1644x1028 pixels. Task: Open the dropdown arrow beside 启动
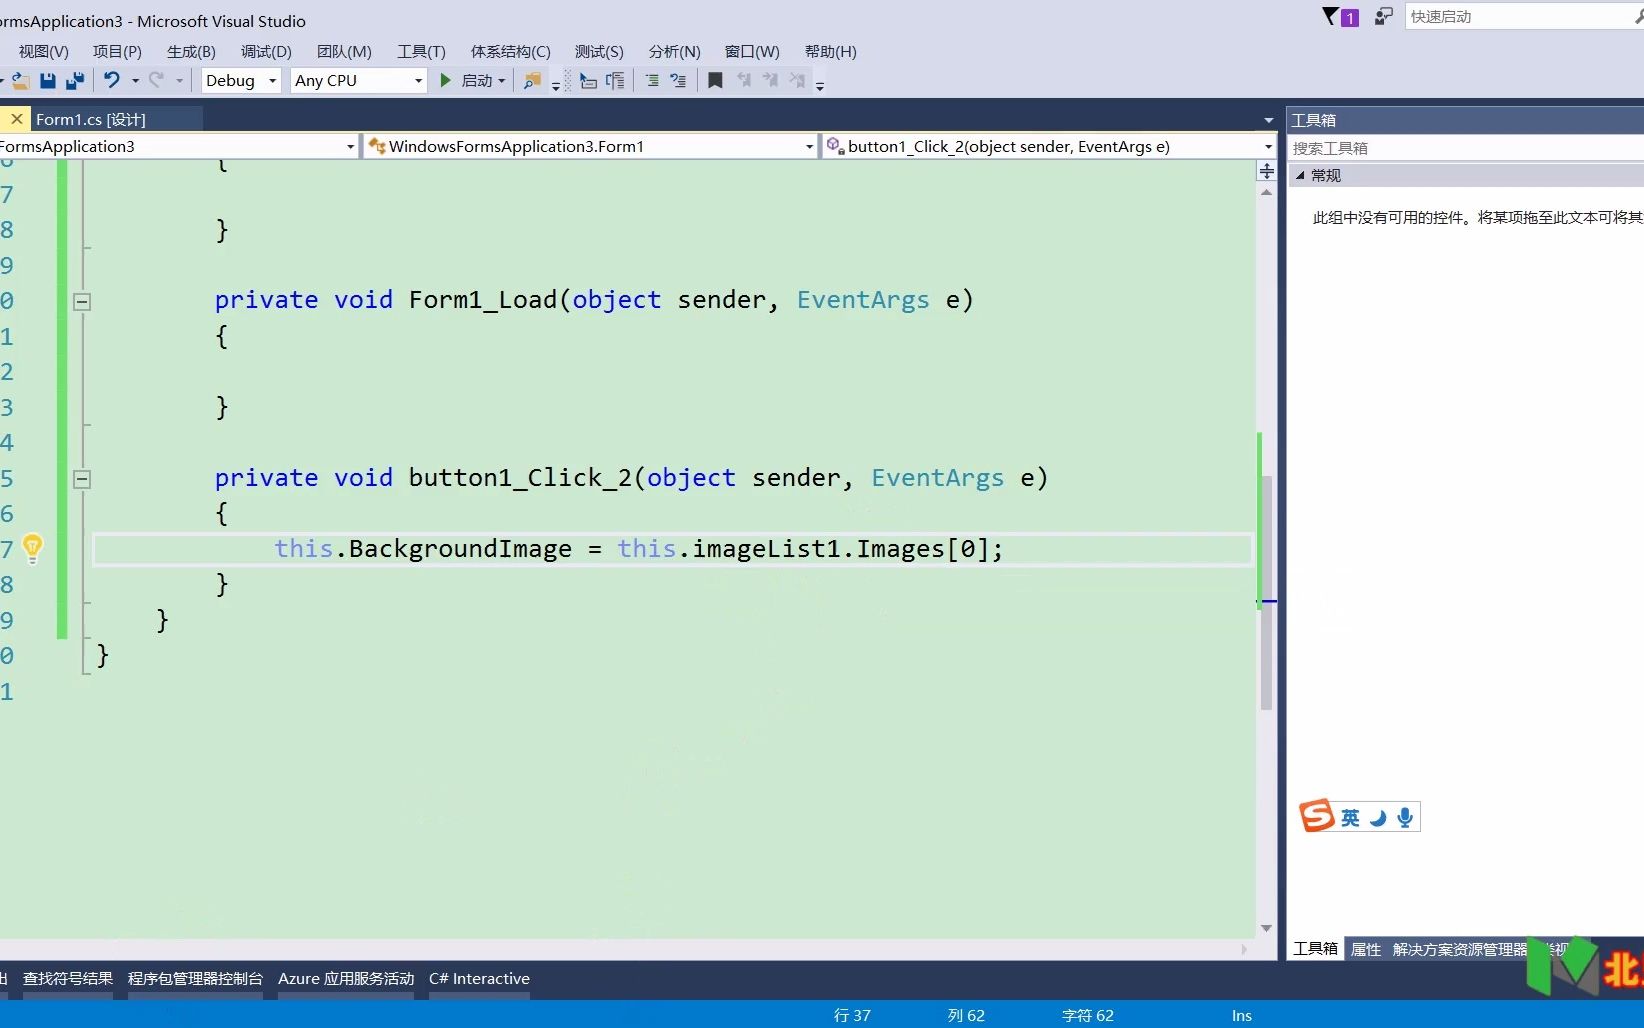pos(501,81)
